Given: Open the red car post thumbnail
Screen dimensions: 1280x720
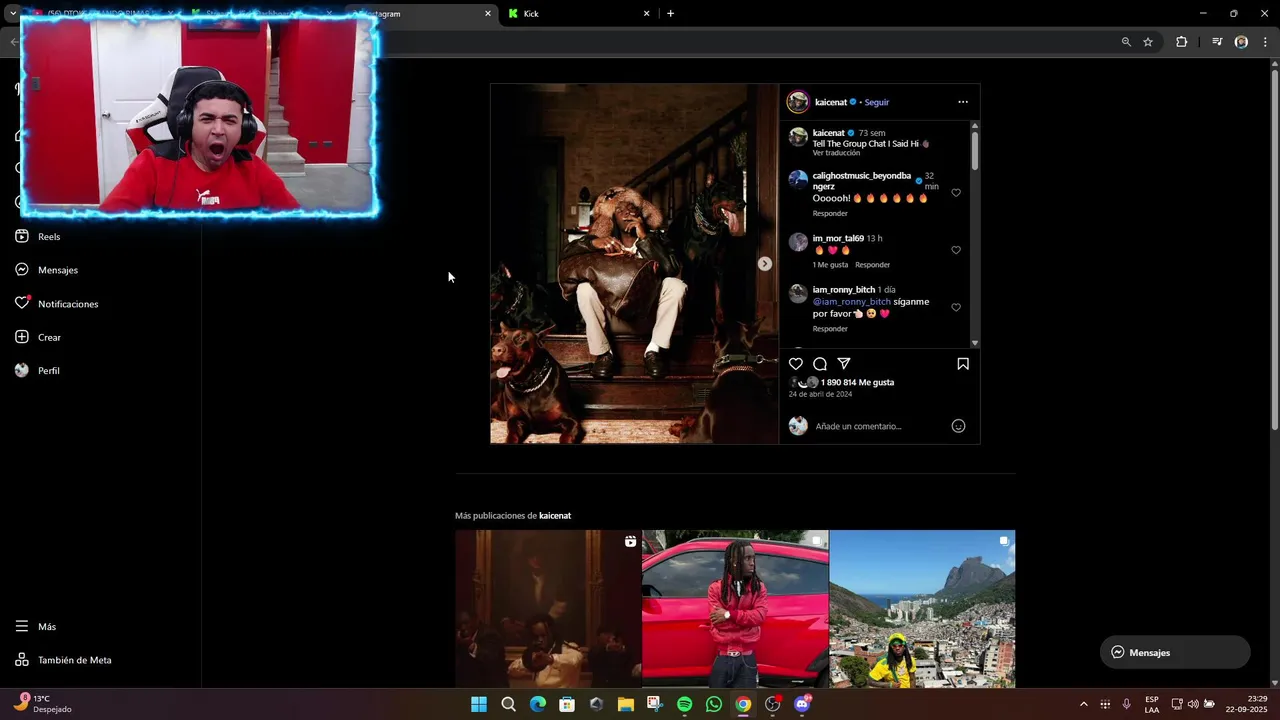Looking at the screenshot, I should pyautogui.click(x=735, y=609).
